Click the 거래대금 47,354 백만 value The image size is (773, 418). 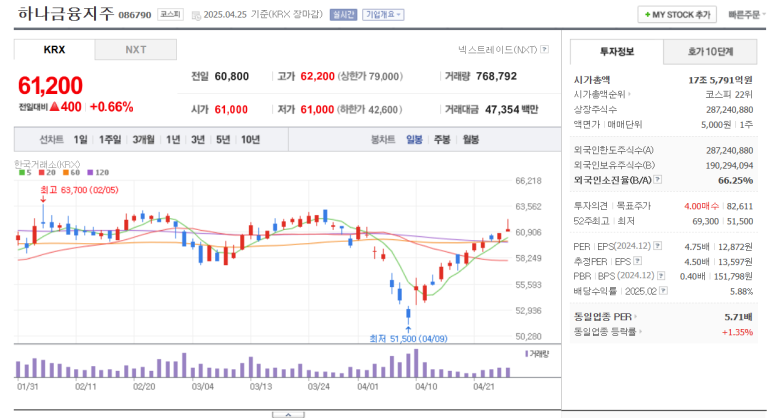coord(511,109)
